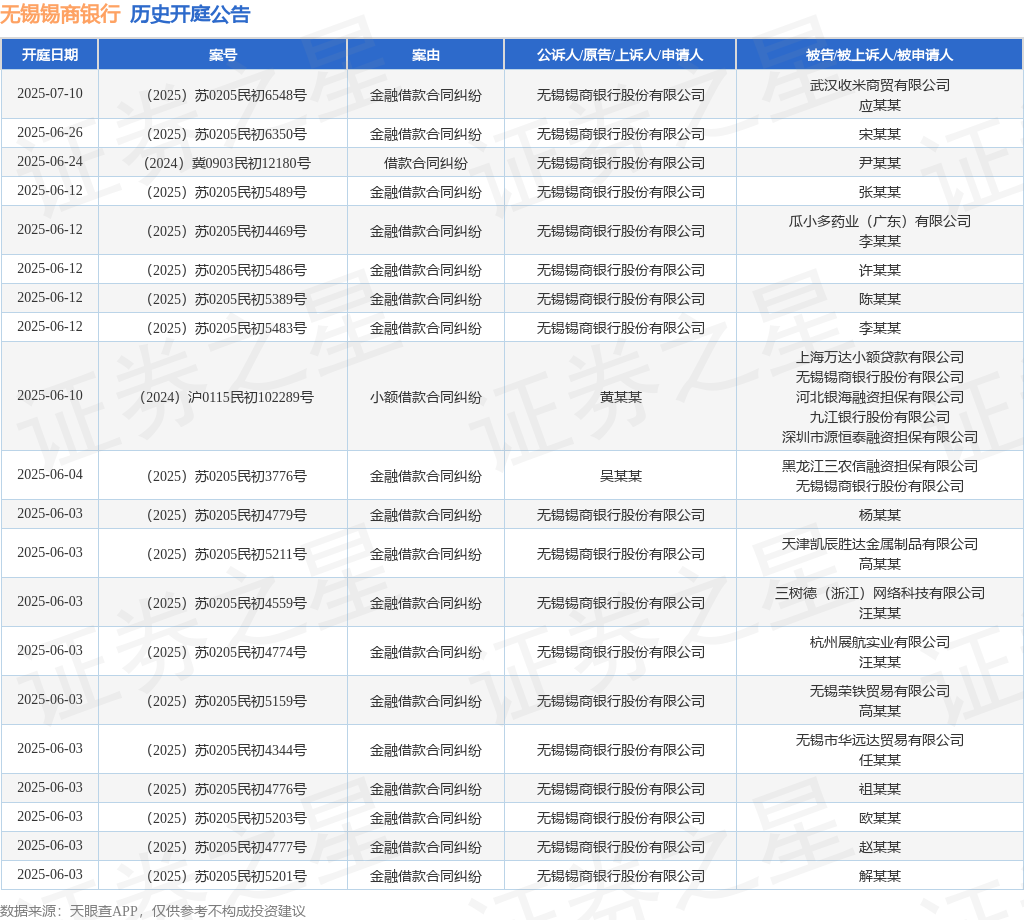The height and width of the screenshot is (920, 1024).
Task: Click the 无锡锡商银行 title text
Action: point(60,14)
